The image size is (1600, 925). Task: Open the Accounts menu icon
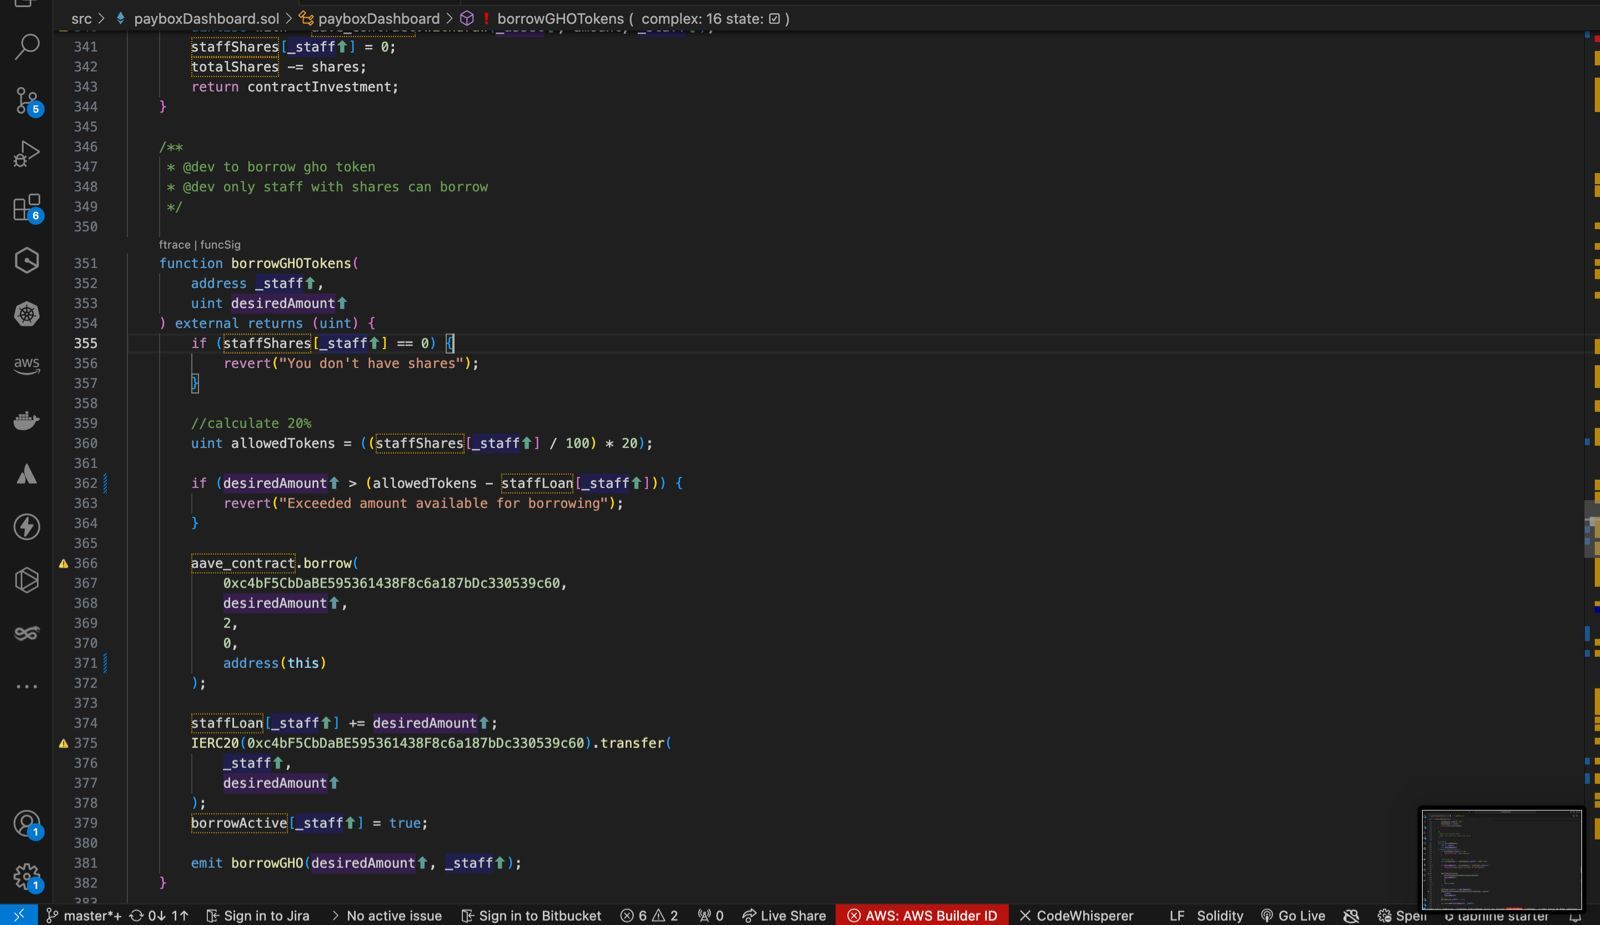[27, 824]
